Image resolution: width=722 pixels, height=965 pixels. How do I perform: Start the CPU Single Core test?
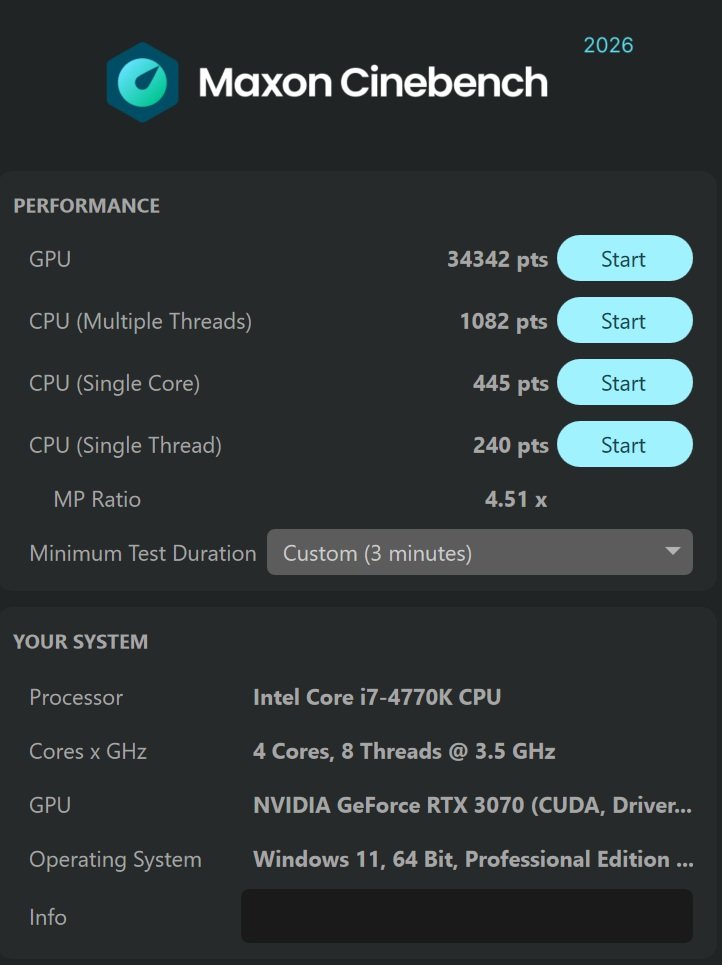624,383
